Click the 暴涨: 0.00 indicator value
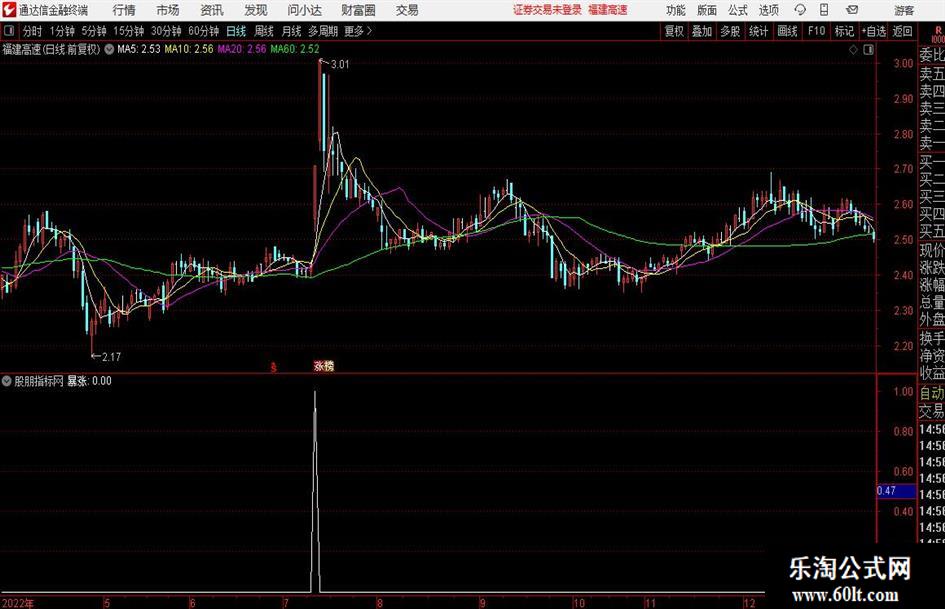Screen dimensions: 945x609 [89, 381]
